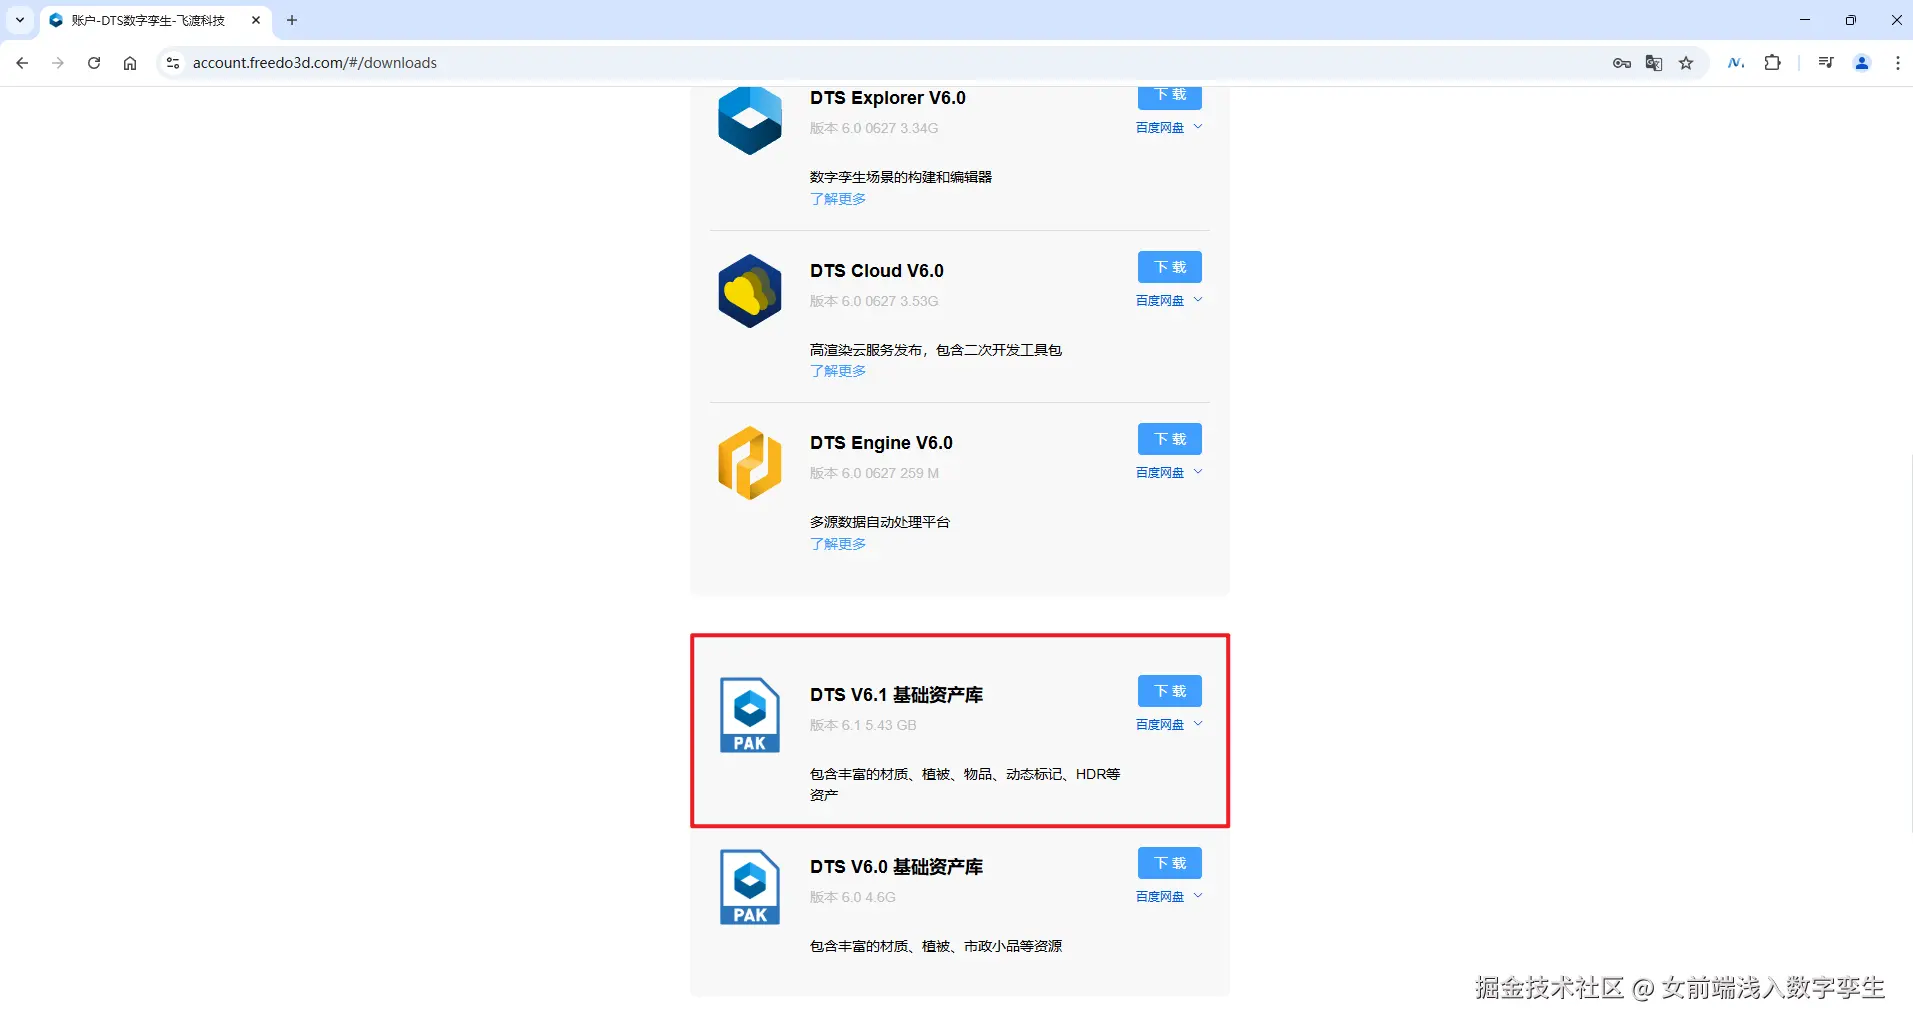Open the browser profile menu

(1862, 63)
